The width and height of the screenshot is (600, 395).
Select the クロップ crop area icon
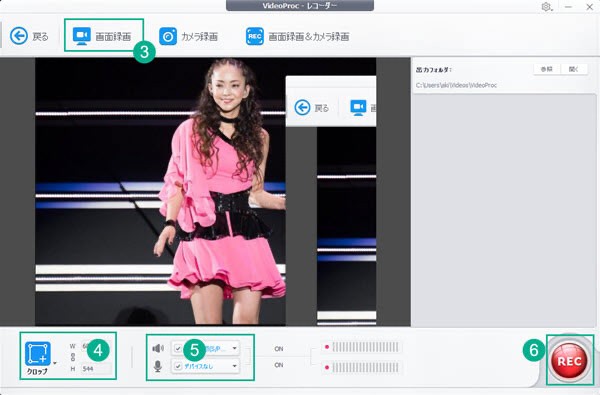click(38, 354)
